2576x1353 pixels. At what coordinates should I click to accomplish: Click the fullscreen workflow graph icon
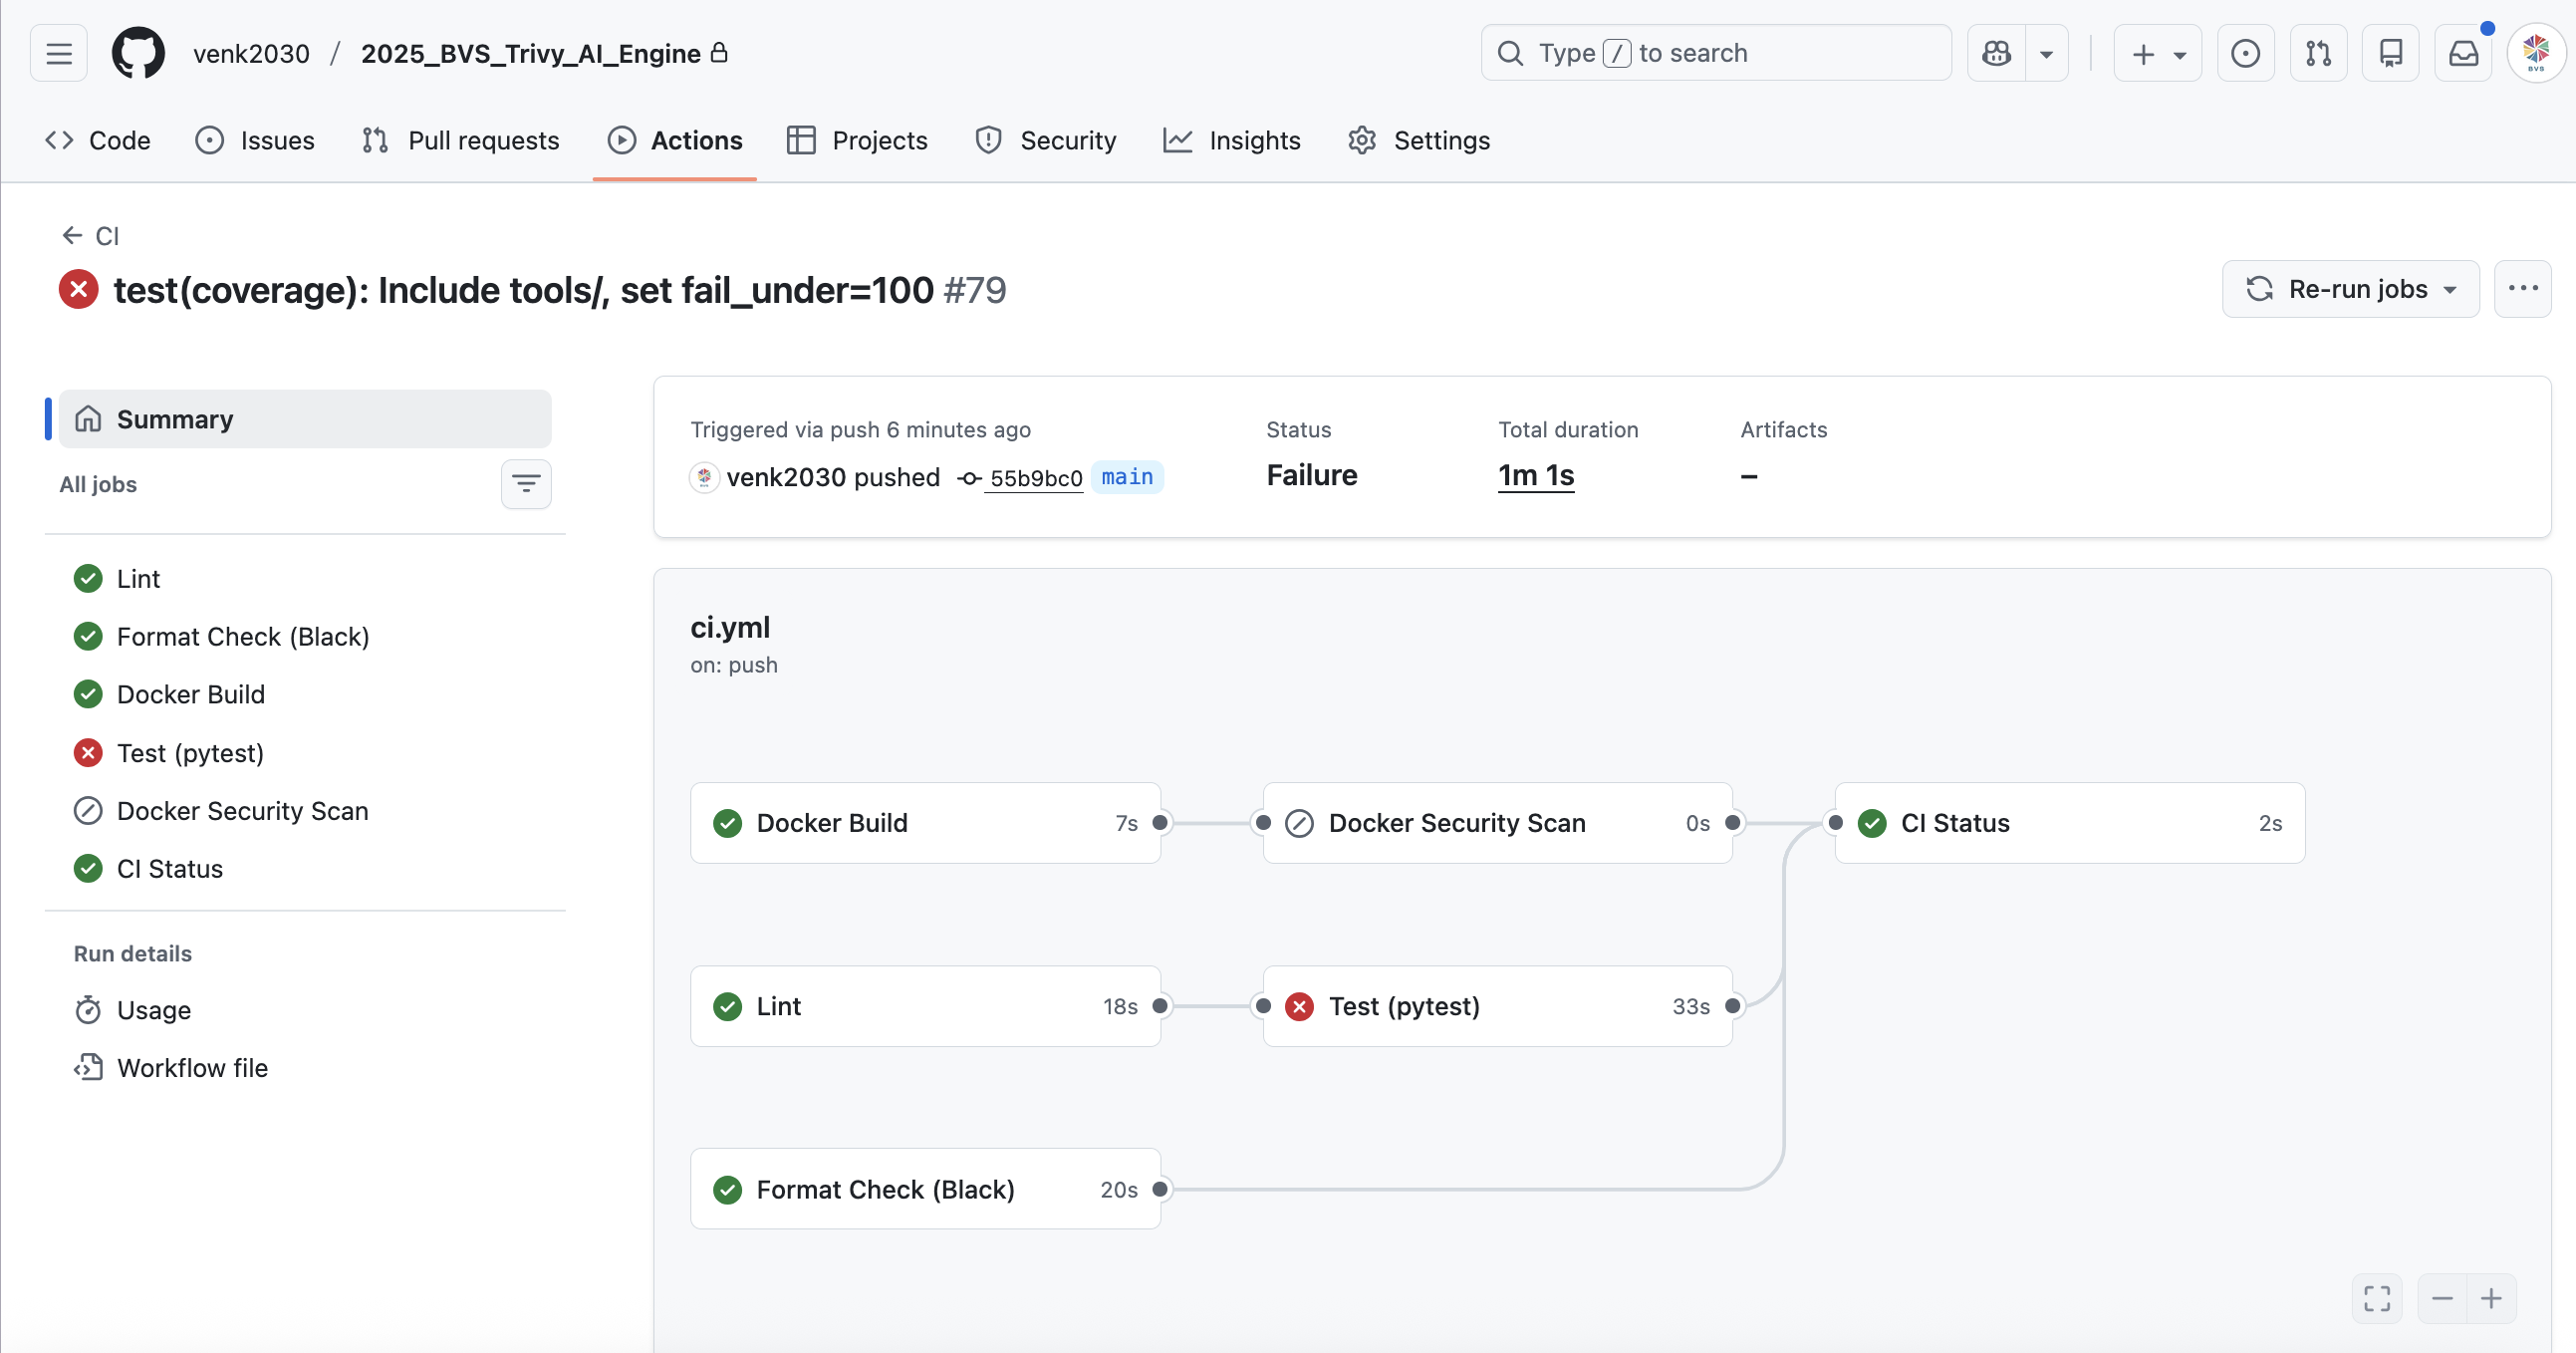tap(2377, 1298)
